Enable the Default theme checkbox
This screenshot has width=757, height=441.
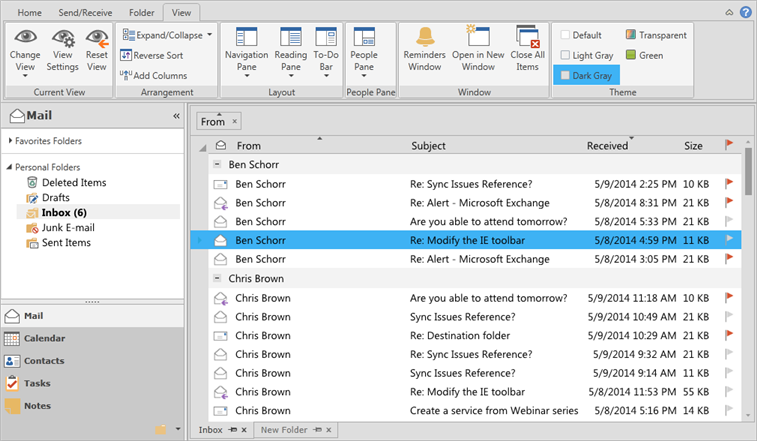click(566, 35)
